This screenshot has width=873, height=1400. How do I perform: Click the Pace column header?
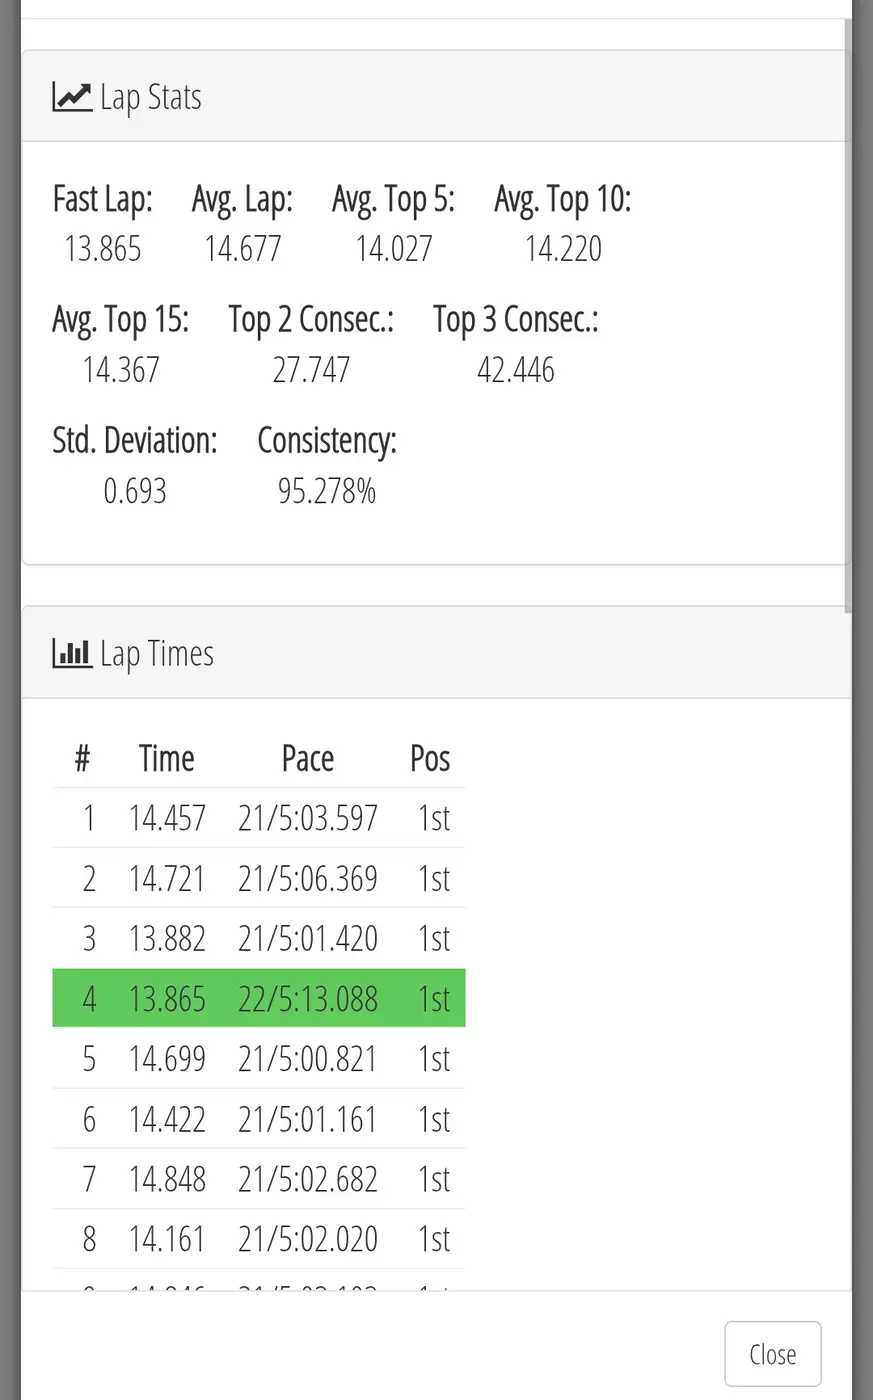tap(308, 758)
